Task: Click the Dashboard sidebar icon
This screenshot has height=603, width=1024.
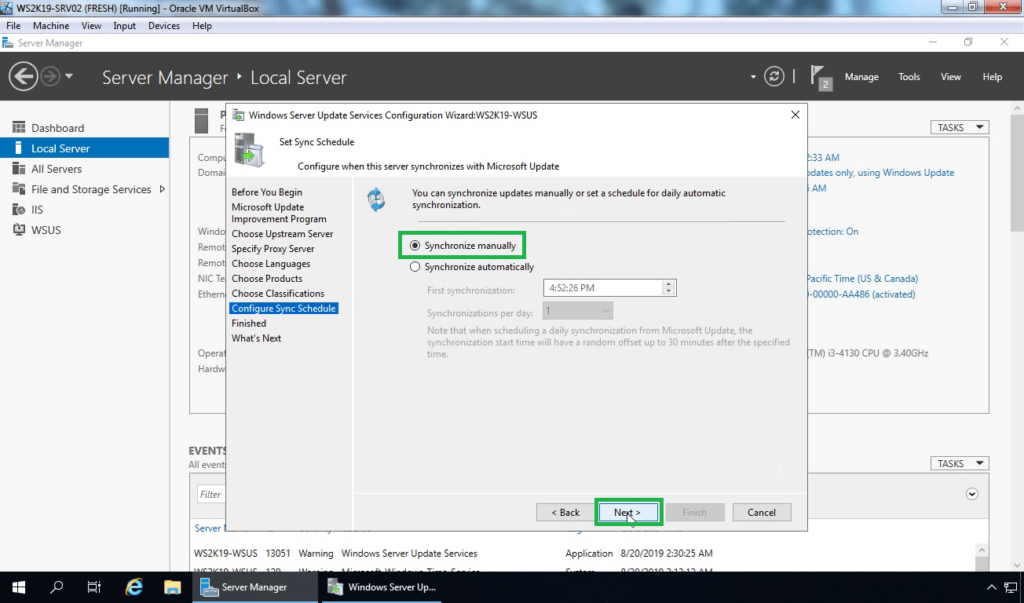Action: click(x=18, y=127)
